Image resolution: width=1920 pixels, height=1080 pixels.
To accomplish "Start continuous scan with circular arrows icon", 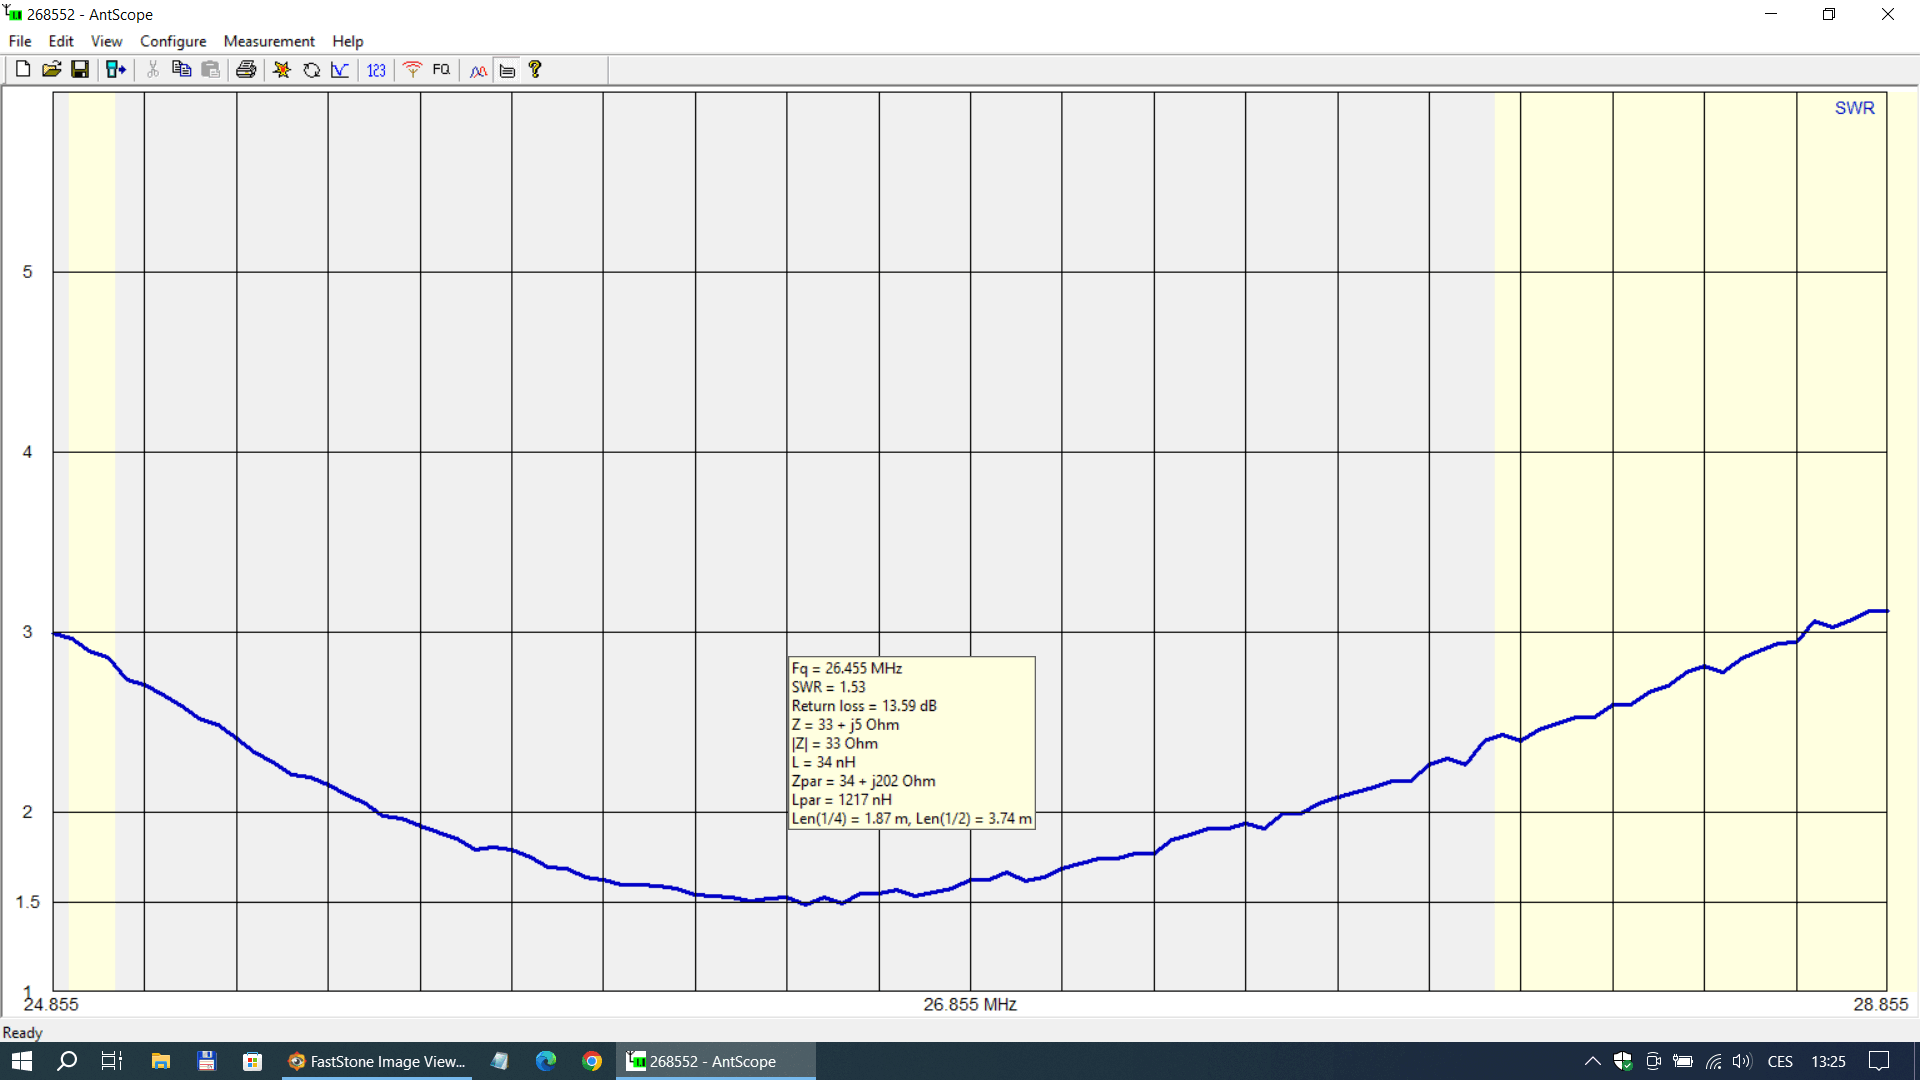I will [x=311, y=69].
